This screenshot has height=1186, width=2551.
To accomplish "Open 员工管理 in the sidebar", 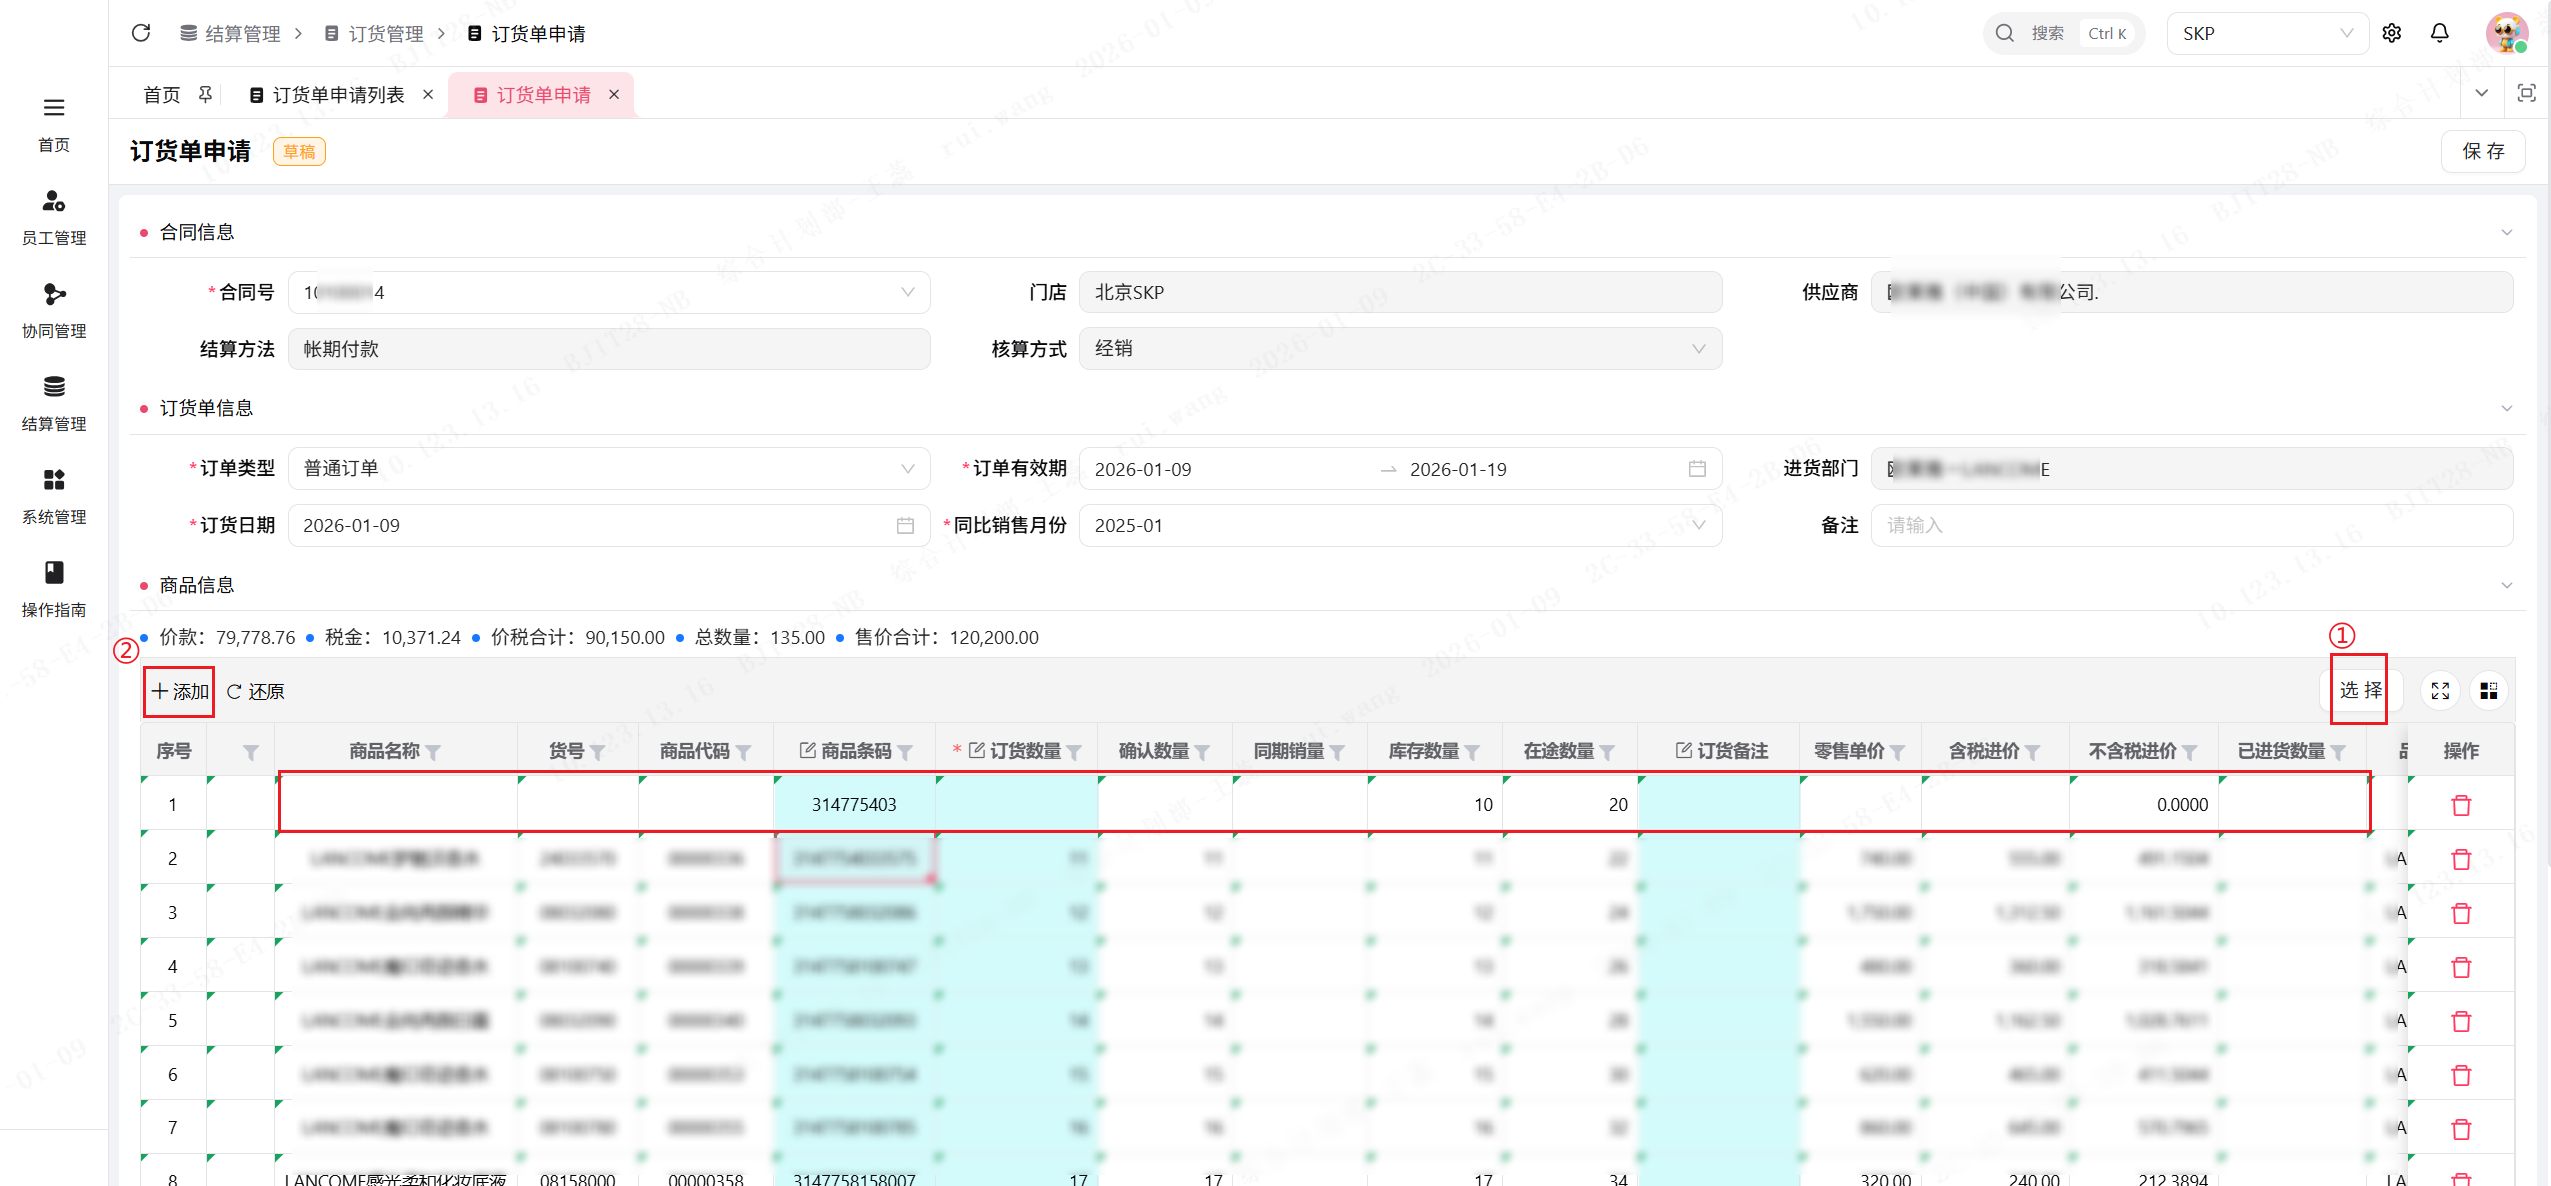I will [54, 216].
